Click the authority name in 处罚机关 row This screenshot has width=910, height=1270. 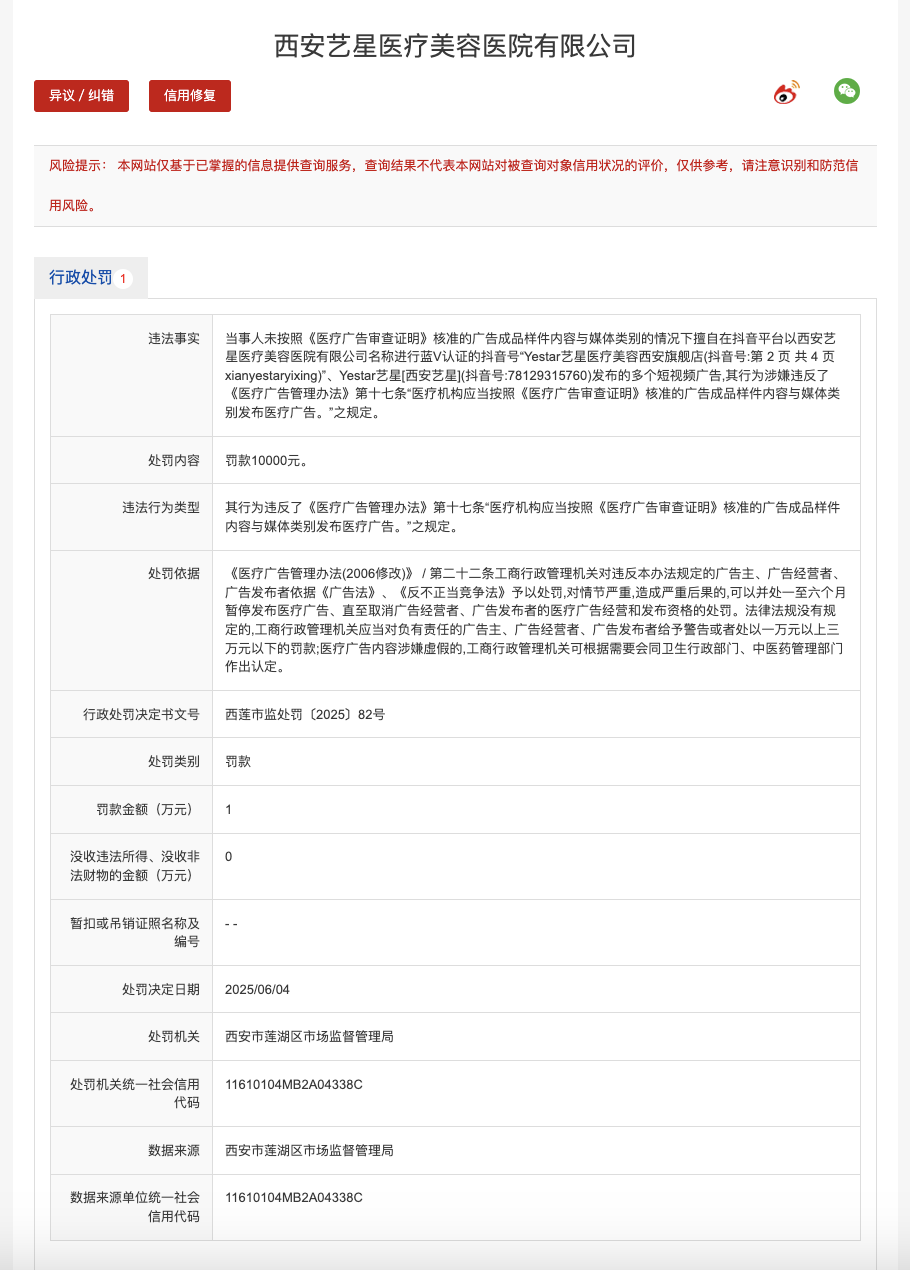[x=309, y=1037]
